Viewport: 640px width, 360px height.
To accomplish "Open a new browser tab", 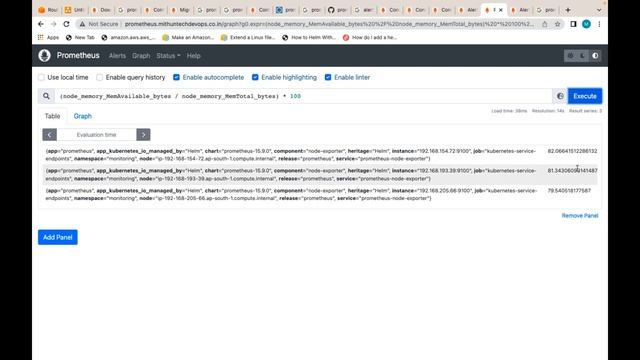I will pos(568,10).
